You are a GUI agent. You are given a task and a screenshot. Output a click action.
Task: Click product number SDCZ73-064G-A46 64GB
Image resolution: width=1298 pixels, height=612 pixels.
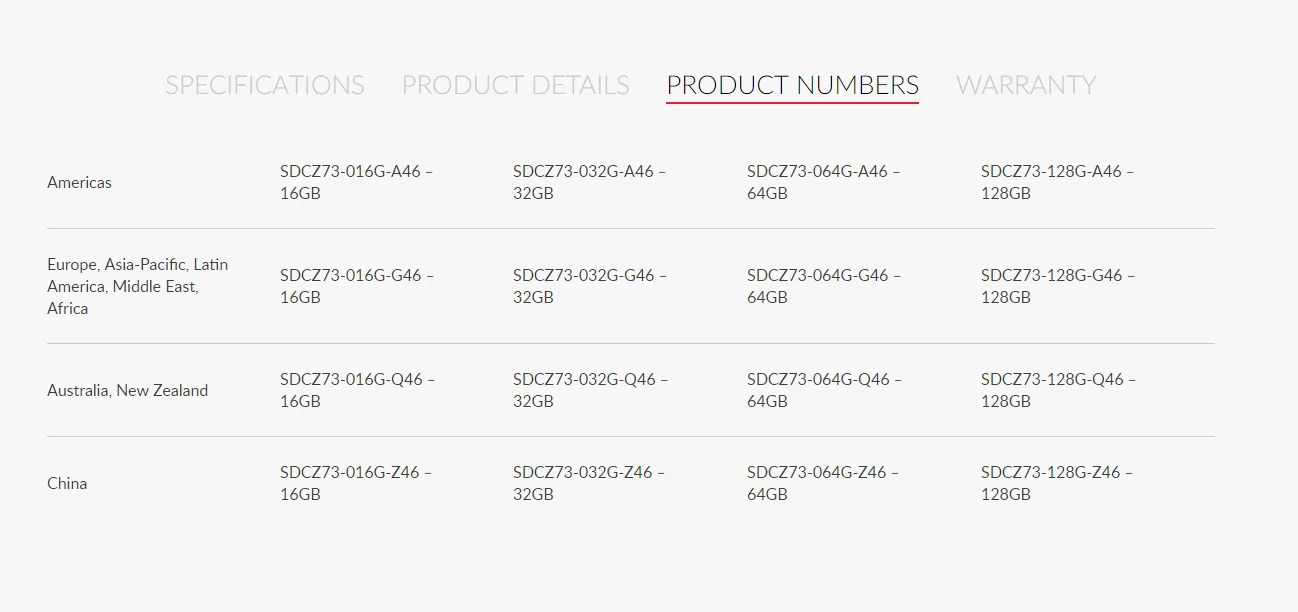coord(823,183)
